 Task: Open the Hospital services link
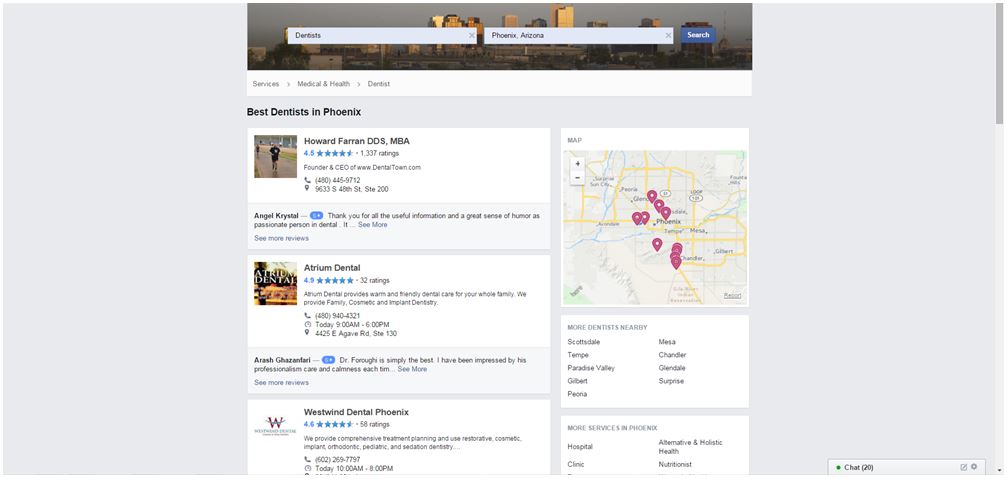(x=580, y=446)
